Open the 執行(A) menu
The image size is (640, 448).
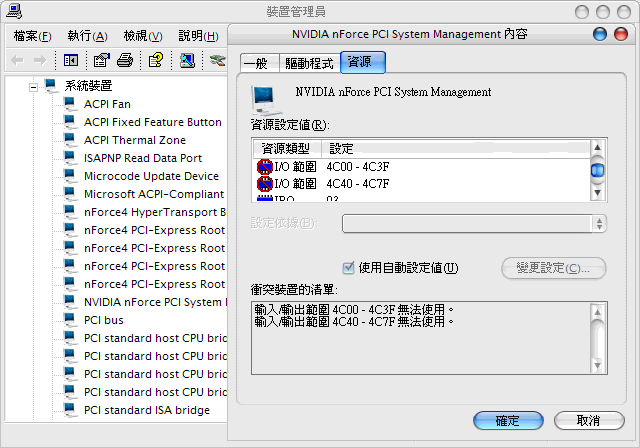pos(87,36)
